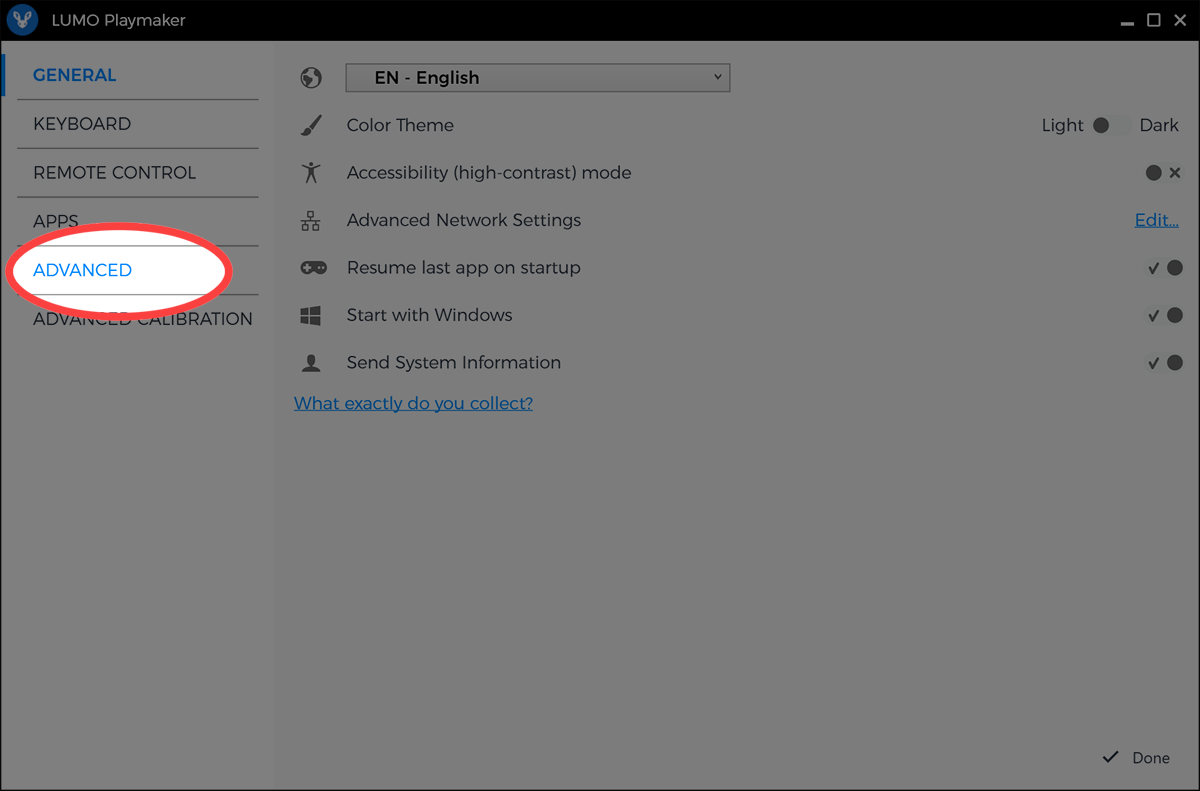
Task: Click the globe language icon
Action: tap(311, 78)
